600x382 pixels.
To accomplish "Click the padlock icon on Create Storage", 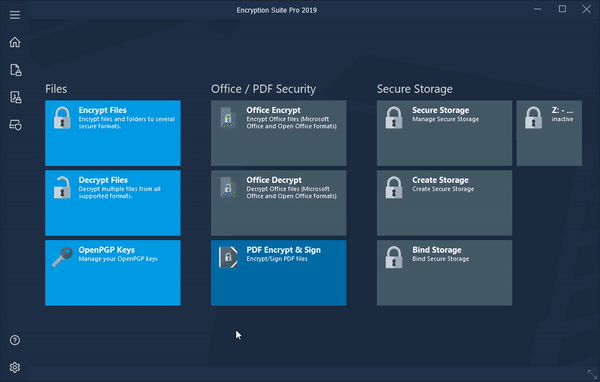I will pyautogui.click(x=394, y=188).
